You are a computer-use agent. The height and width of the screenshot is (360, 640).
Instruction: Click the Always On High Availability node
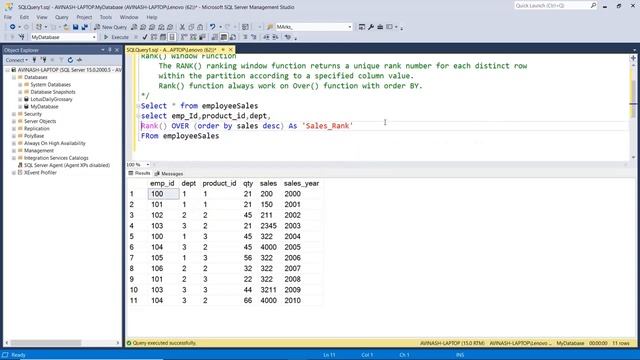[55, 143]
